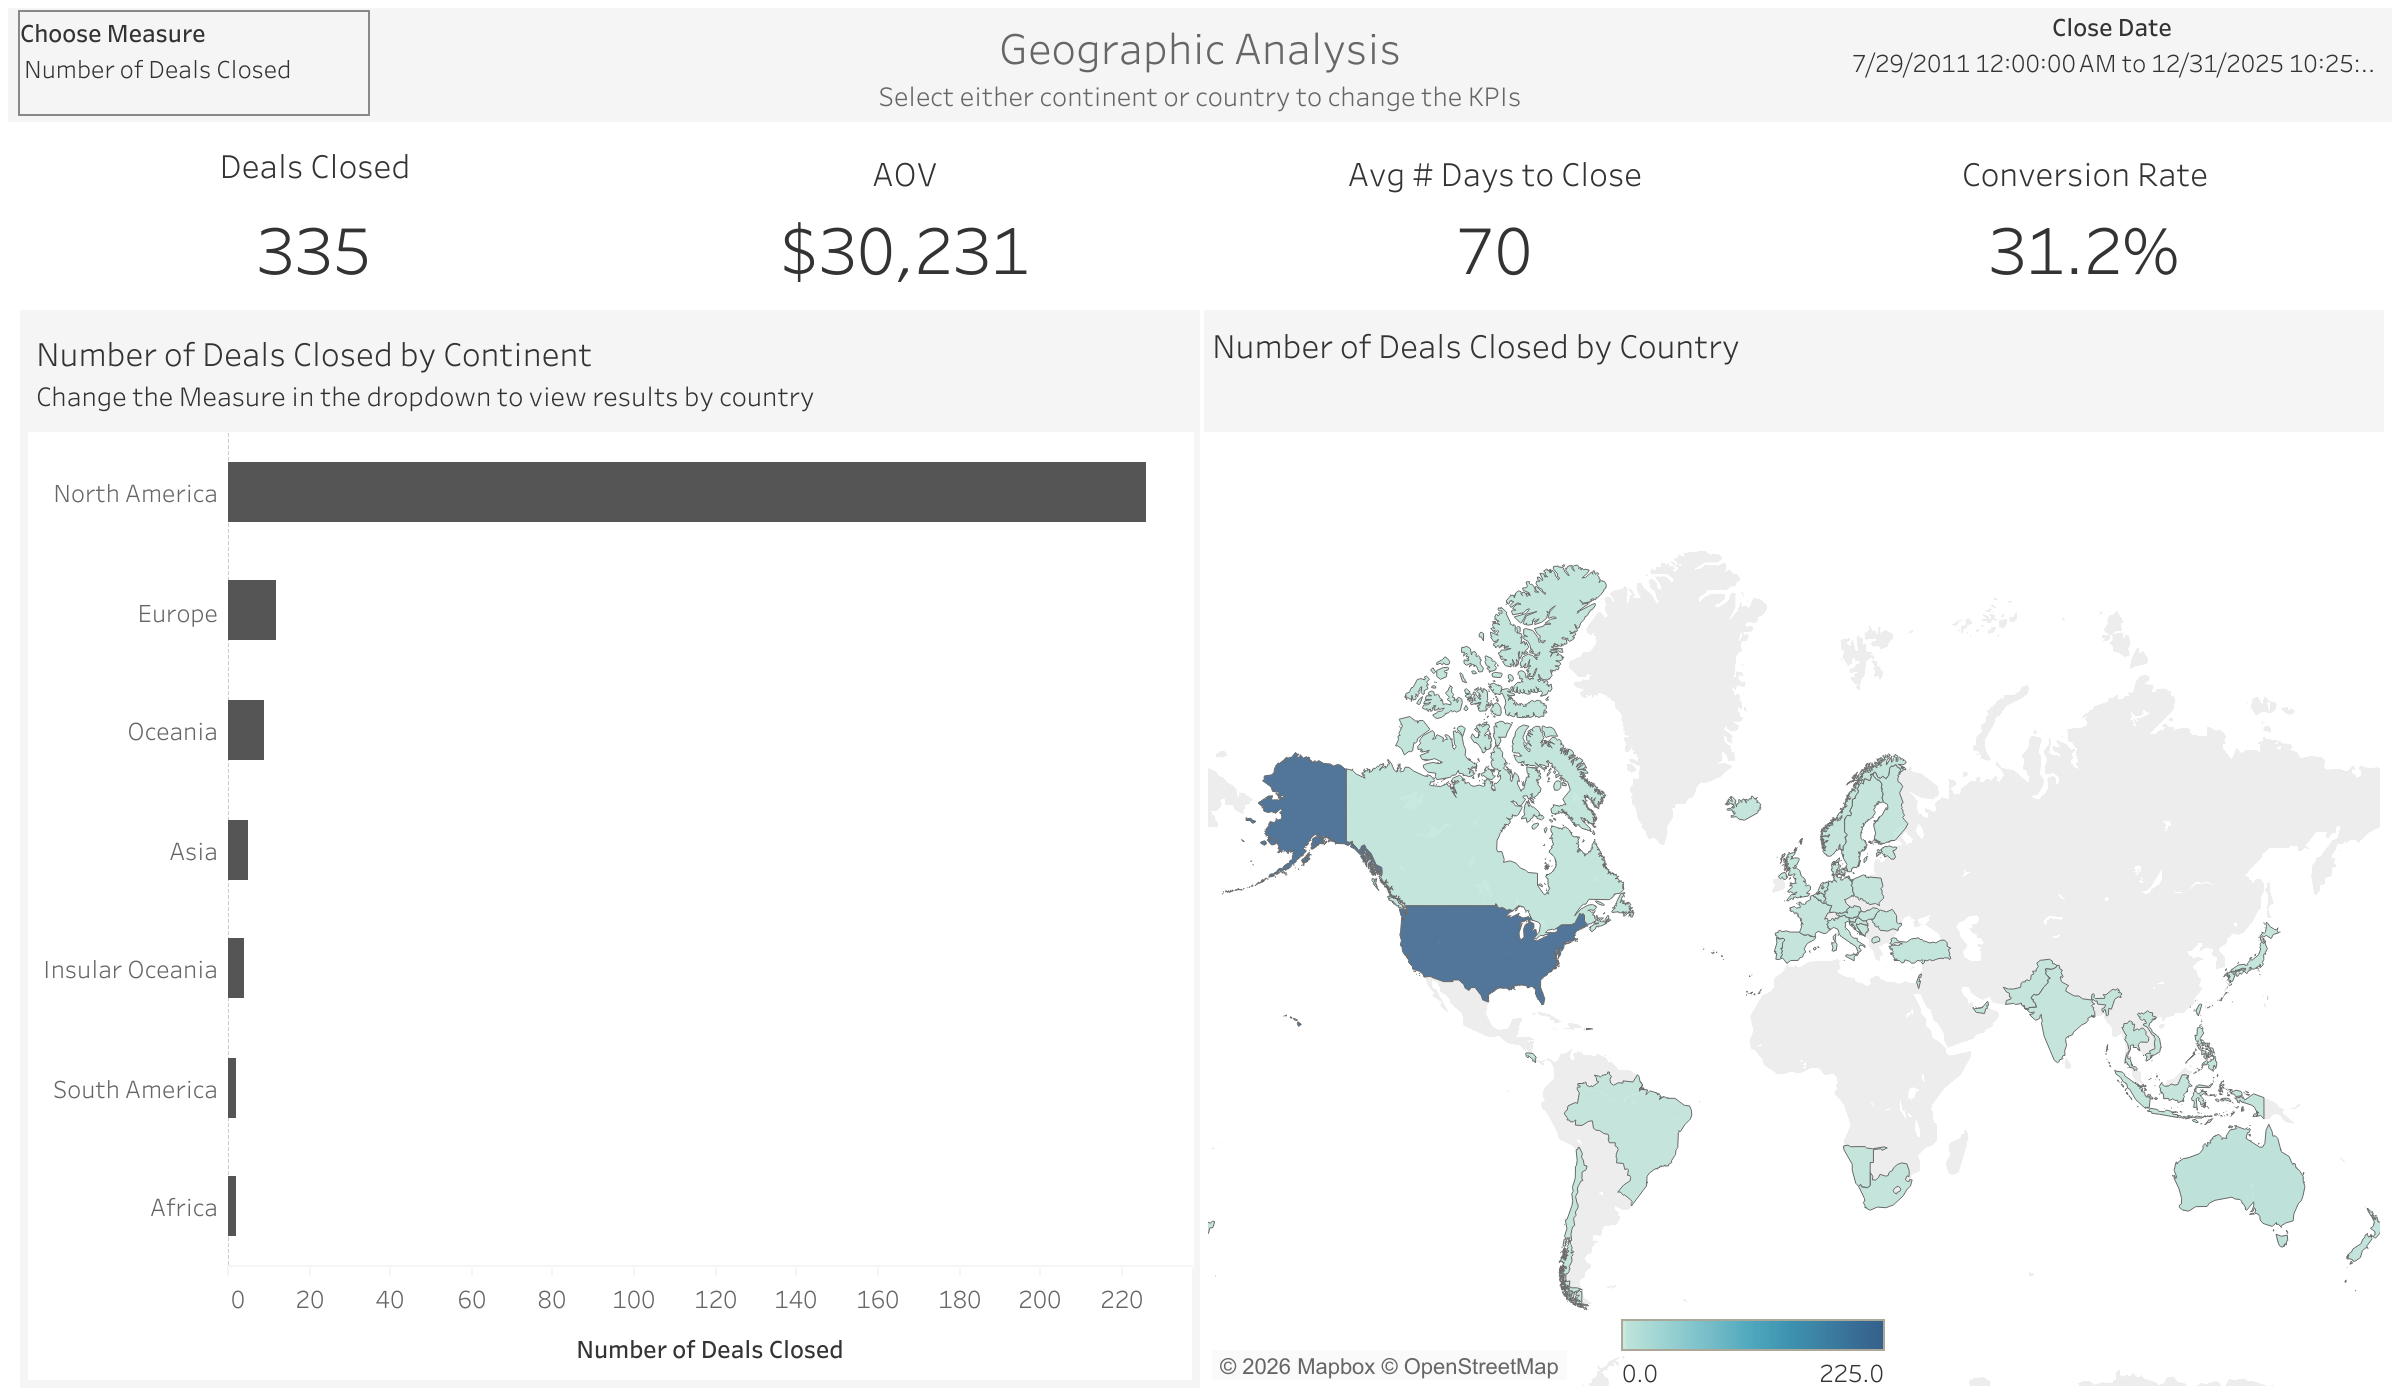Image resolution: width=2398 pixels, height=1398 pixels.
Task: Click Turkey on the map
Action: 1920,950
